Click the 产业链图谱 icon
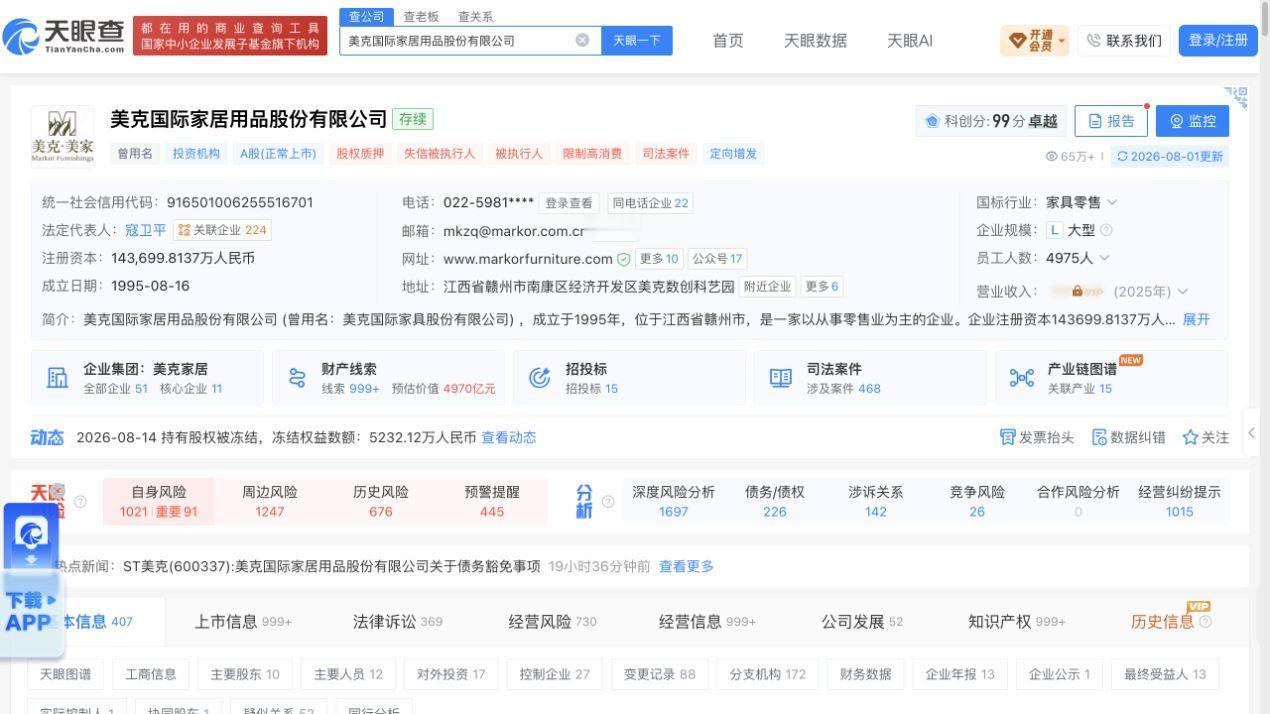The height and width of the screenshot is (714, 1270). point(1021,378)
